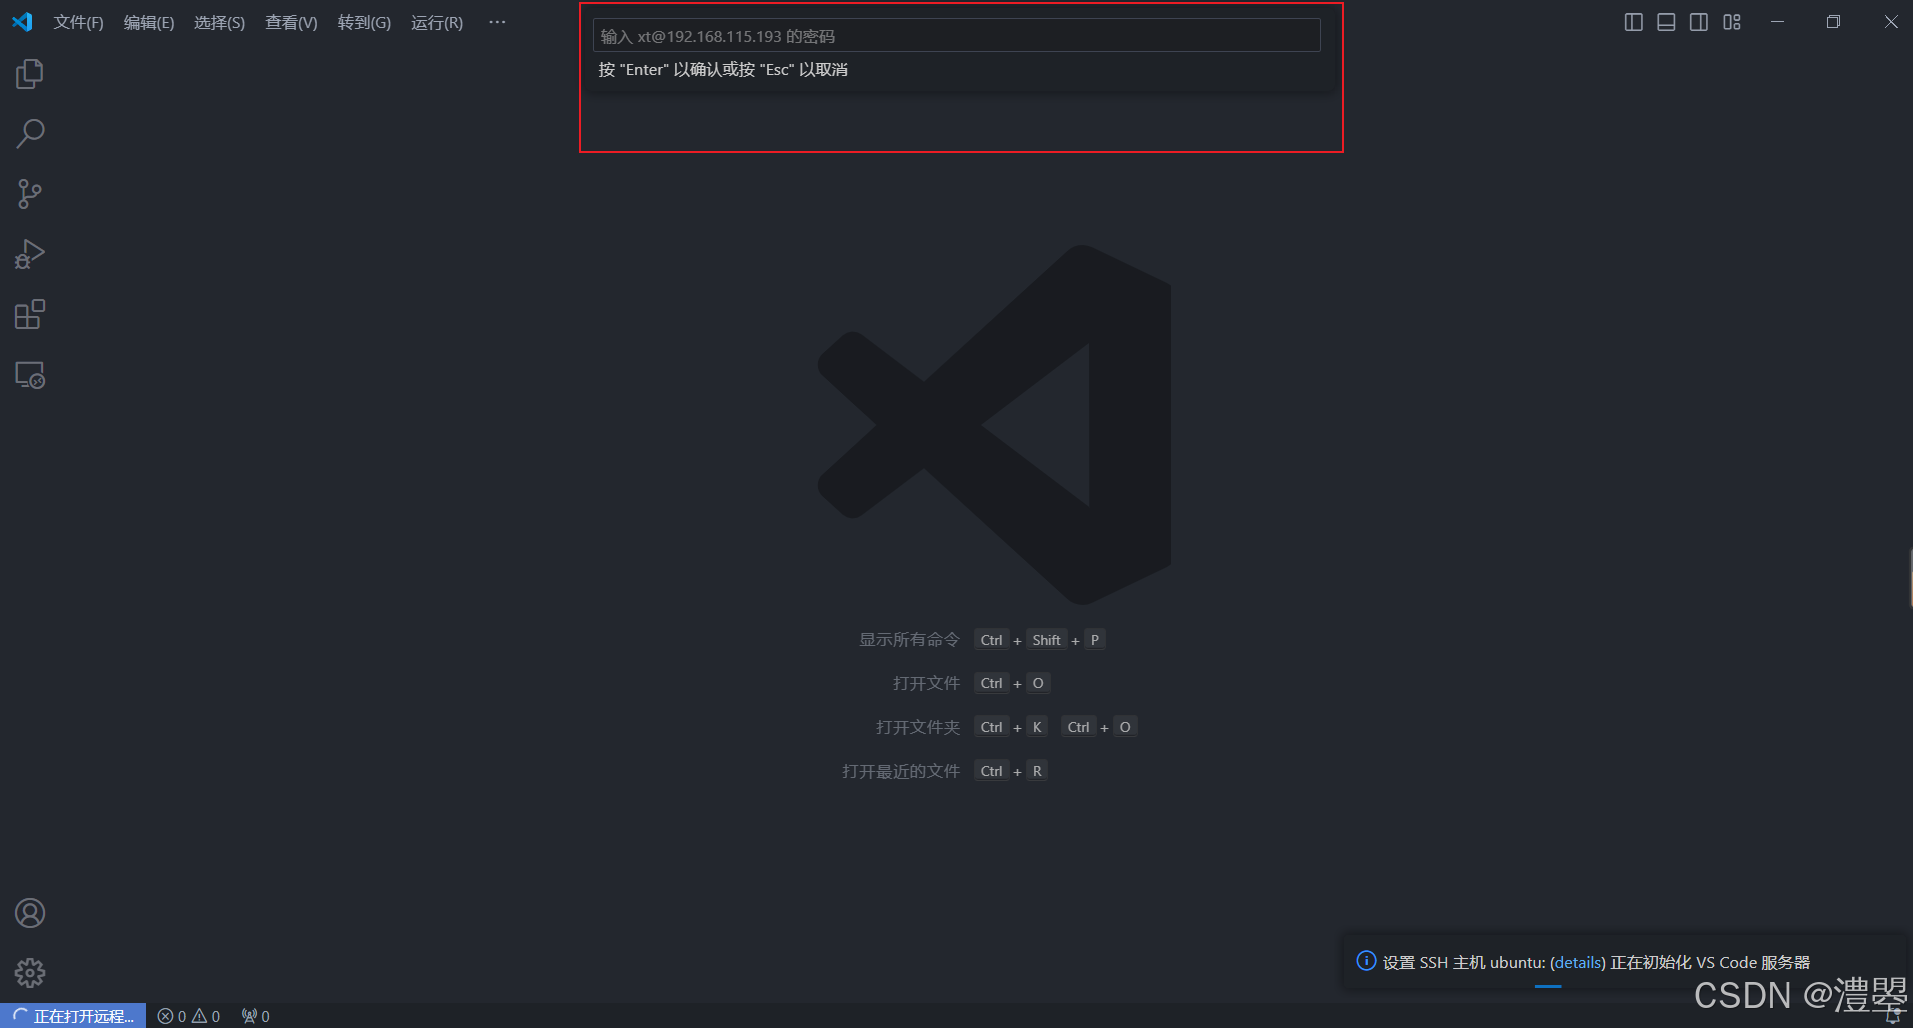Open the Search view
The width and height of the screenshot is (1913, 1028).
[x=30, y=134]
